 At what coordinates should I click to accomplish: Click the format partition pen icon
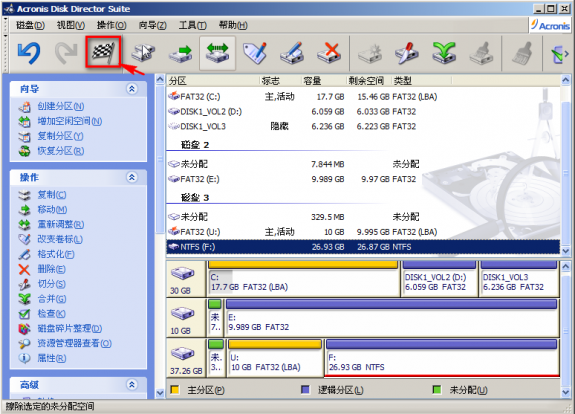pyautogui.click(x=292, y=54)
